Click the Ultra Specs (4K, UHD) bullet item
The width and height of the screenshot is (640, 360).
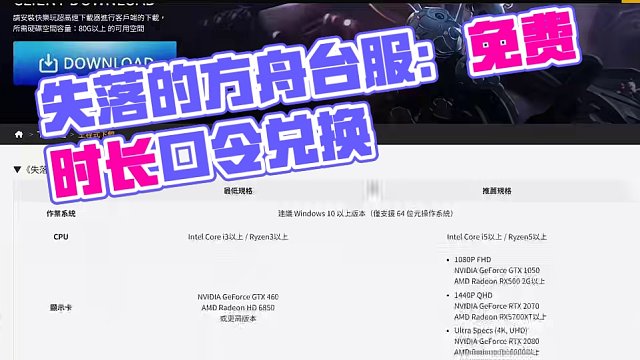(x=491, y=330)
